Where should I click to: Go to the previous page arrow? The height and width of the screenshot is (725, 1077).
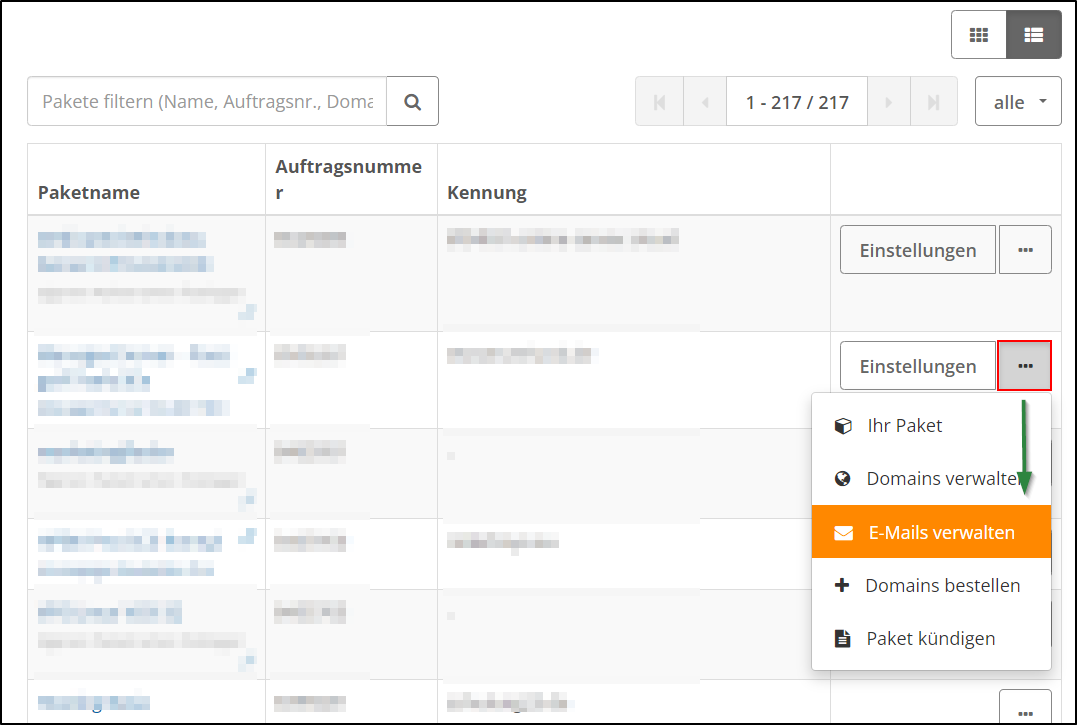tap(705, 101)
